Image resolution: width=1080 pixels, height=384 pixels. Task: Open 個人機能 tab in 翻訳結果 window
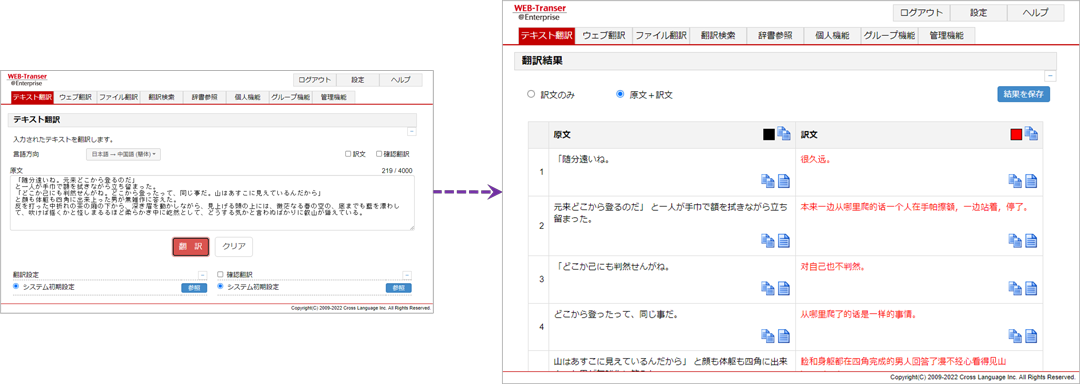point(832,36)
